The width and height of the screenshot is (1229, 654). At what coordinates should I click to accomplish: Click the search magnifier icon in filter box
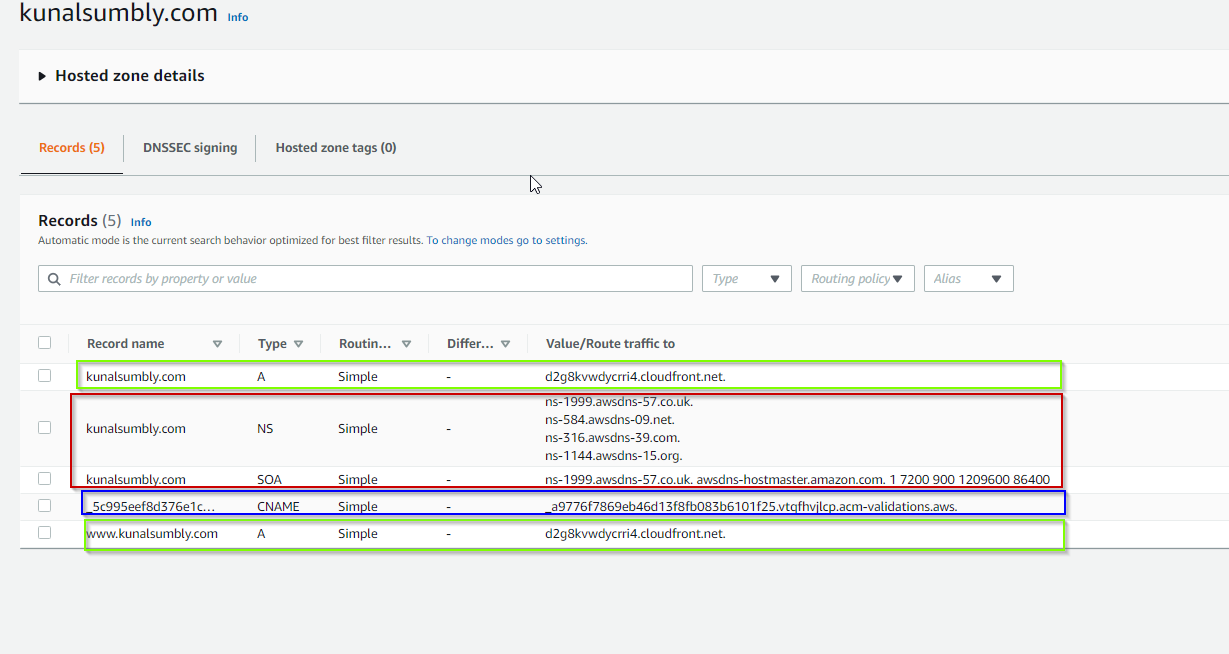(x=54, y=279)
